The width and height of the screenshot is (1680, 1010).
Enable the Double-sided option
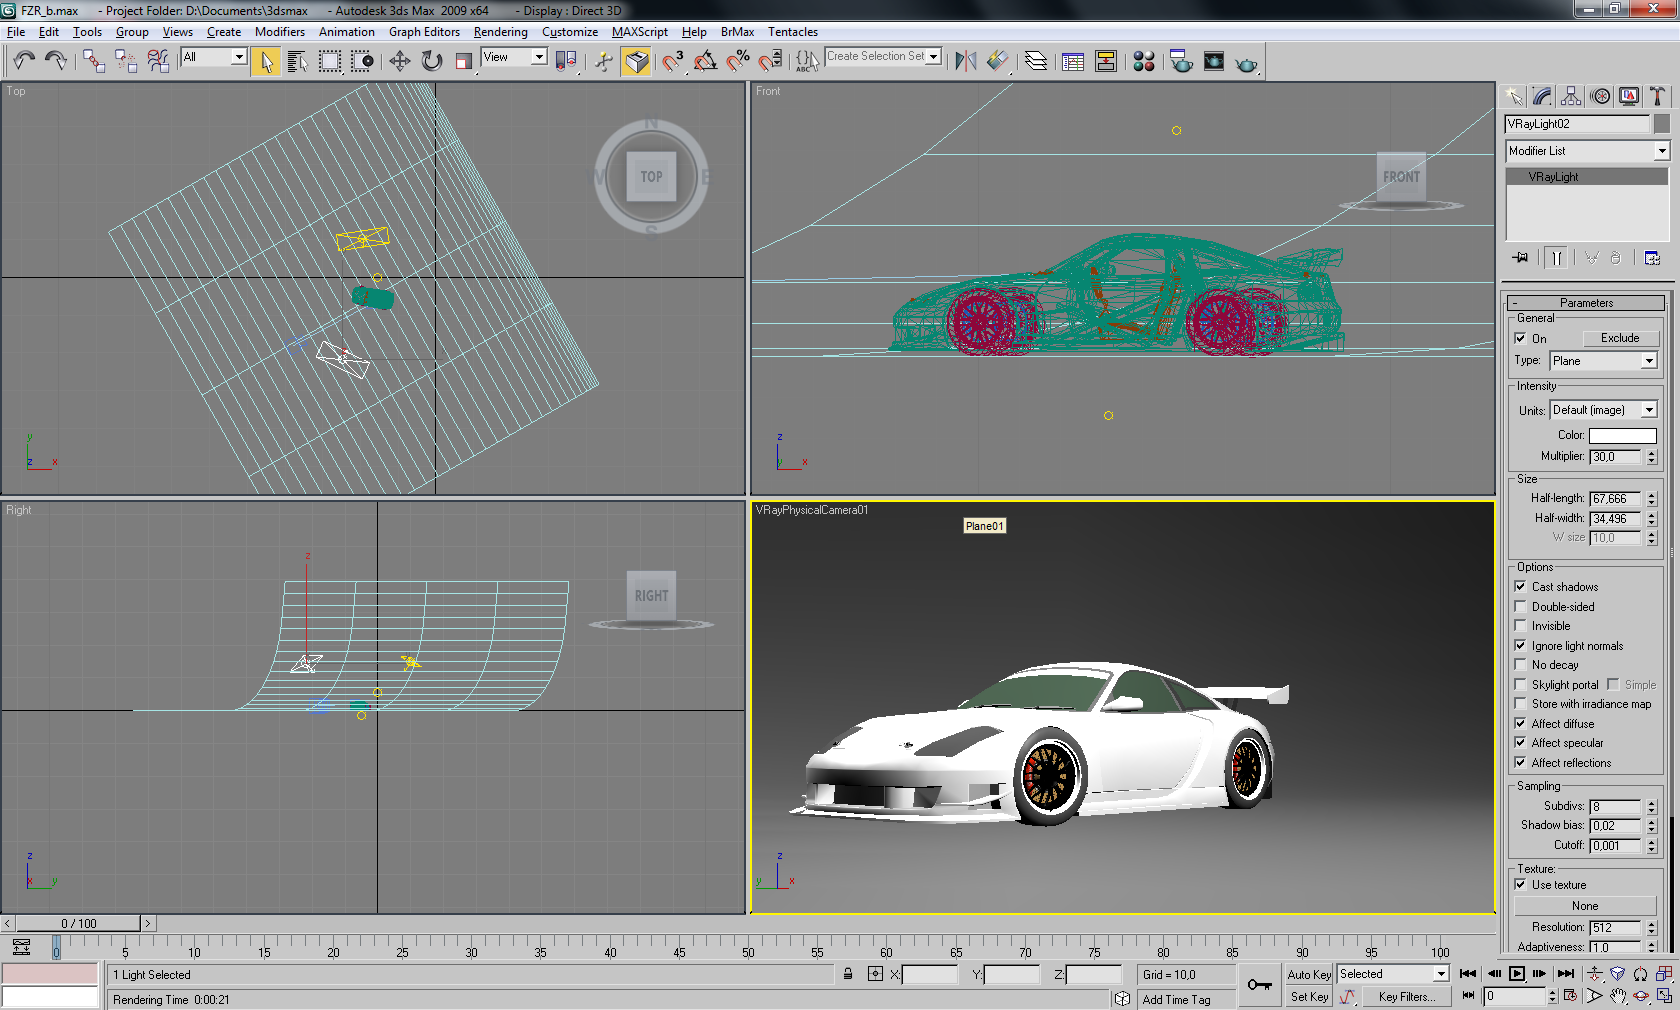click(1520, 607)
